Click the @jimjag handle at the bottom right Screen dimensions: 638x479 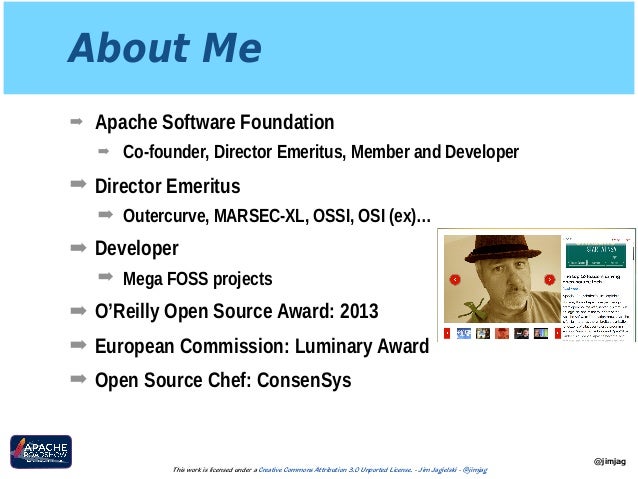point(610,461)
